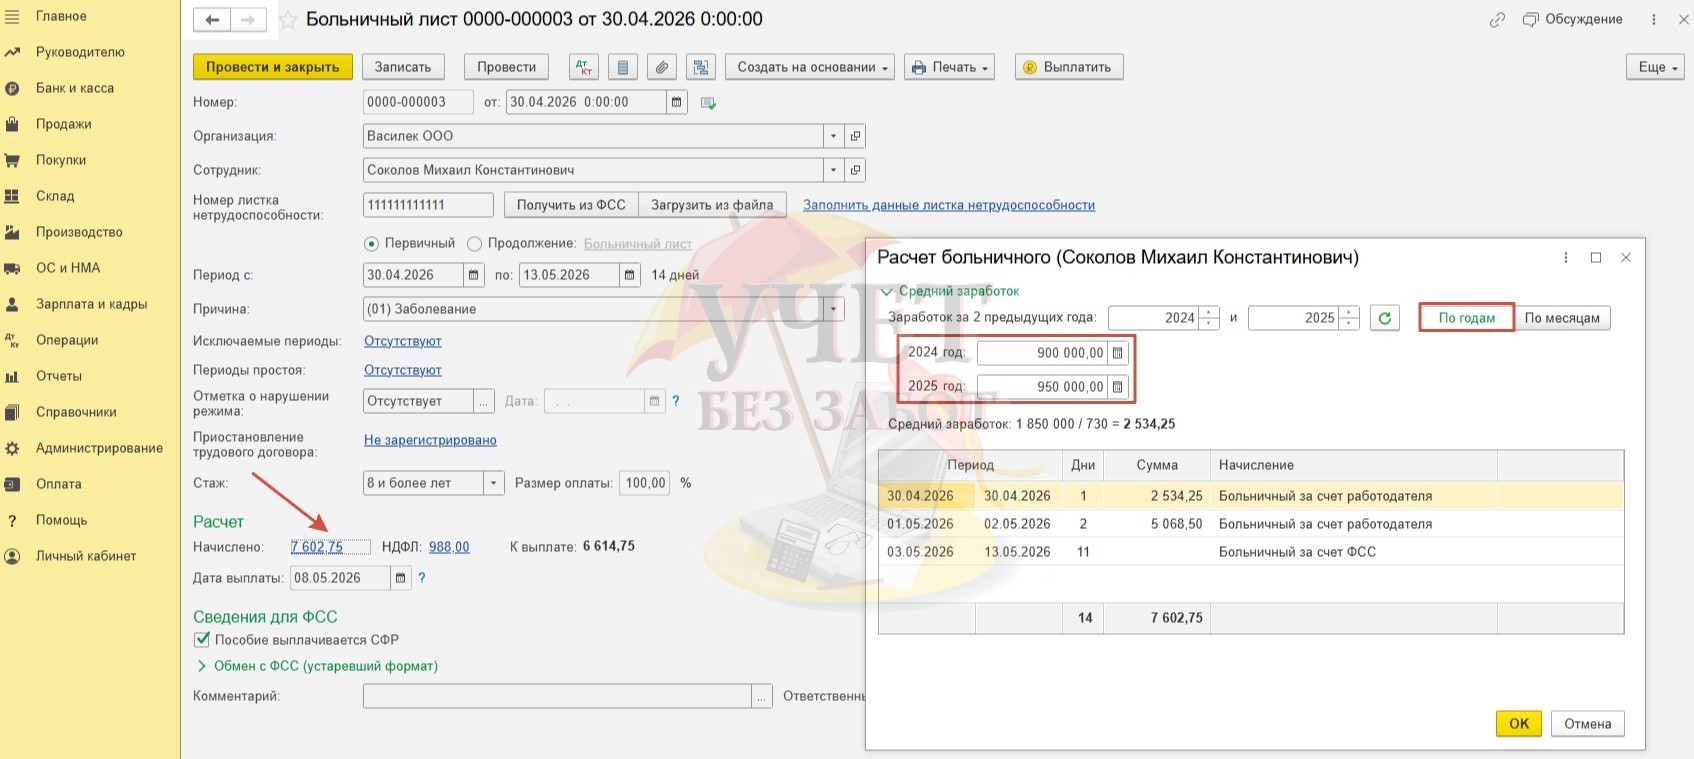Click Провести и закрыть button

coord(272,67)
